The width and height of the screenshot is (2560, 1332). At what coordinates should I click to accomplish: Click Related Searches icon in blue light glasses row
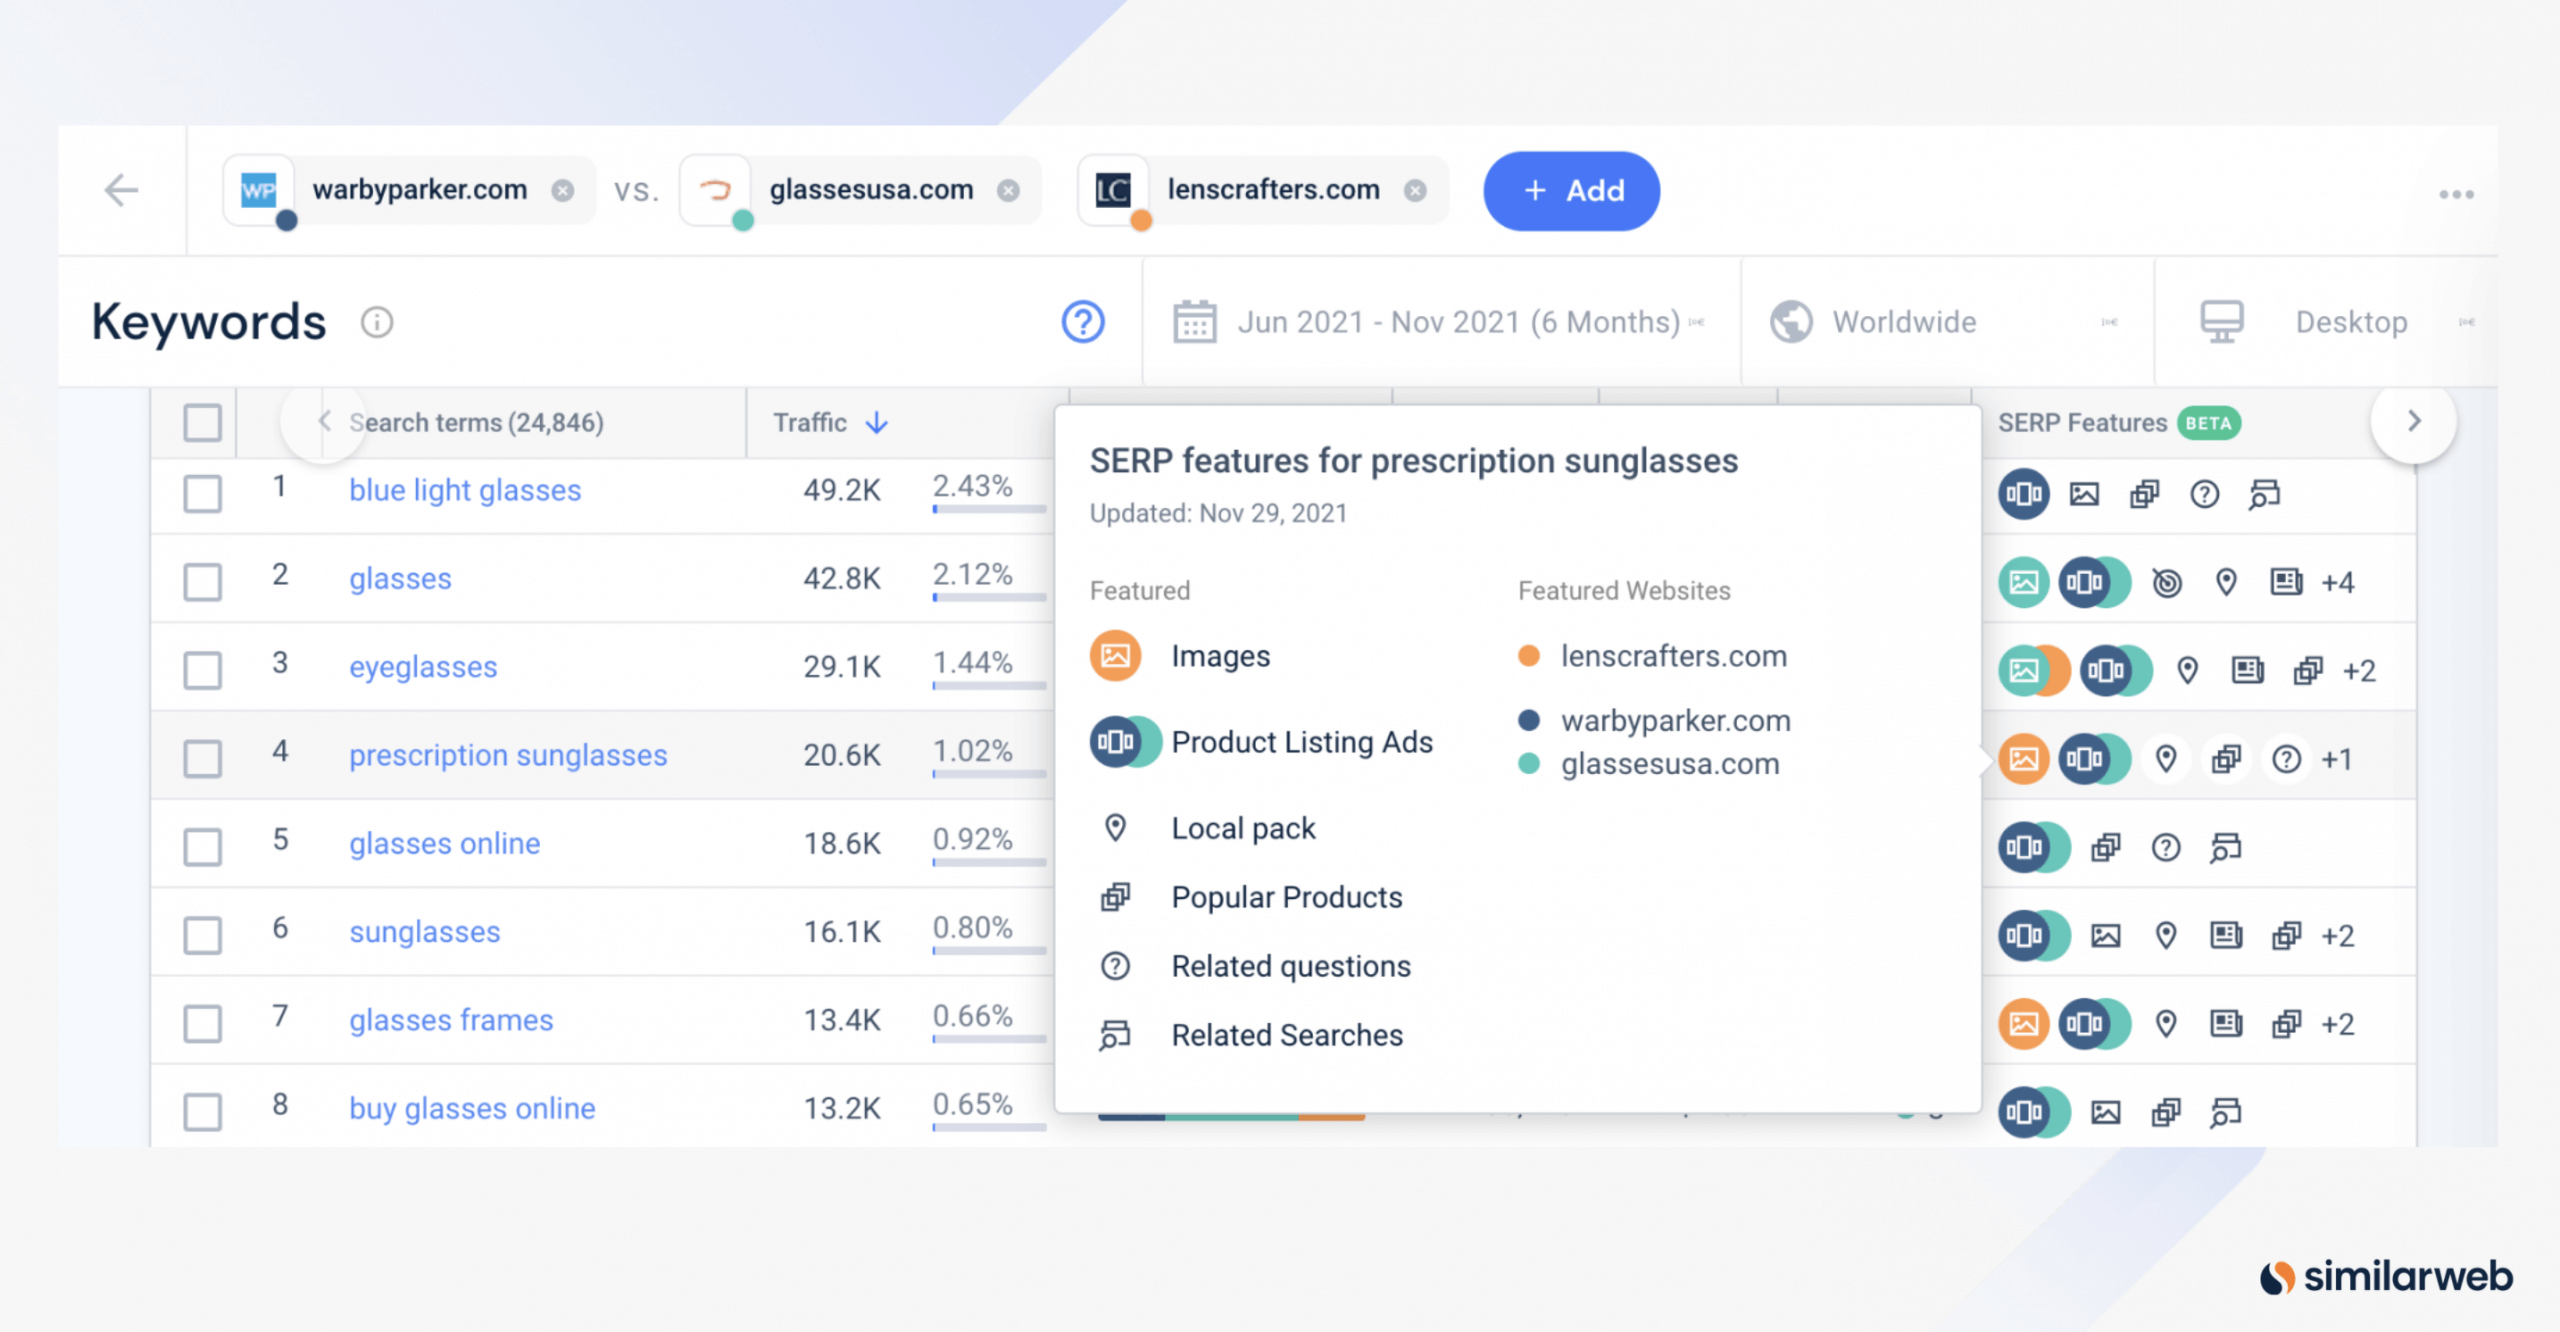click(x=2264, y=493)
